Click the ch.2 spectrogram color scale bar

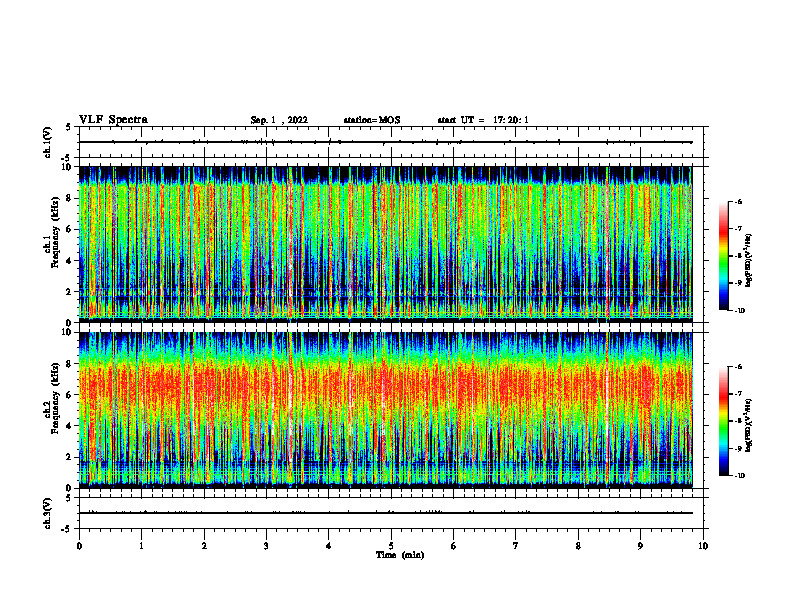[723, 421]
